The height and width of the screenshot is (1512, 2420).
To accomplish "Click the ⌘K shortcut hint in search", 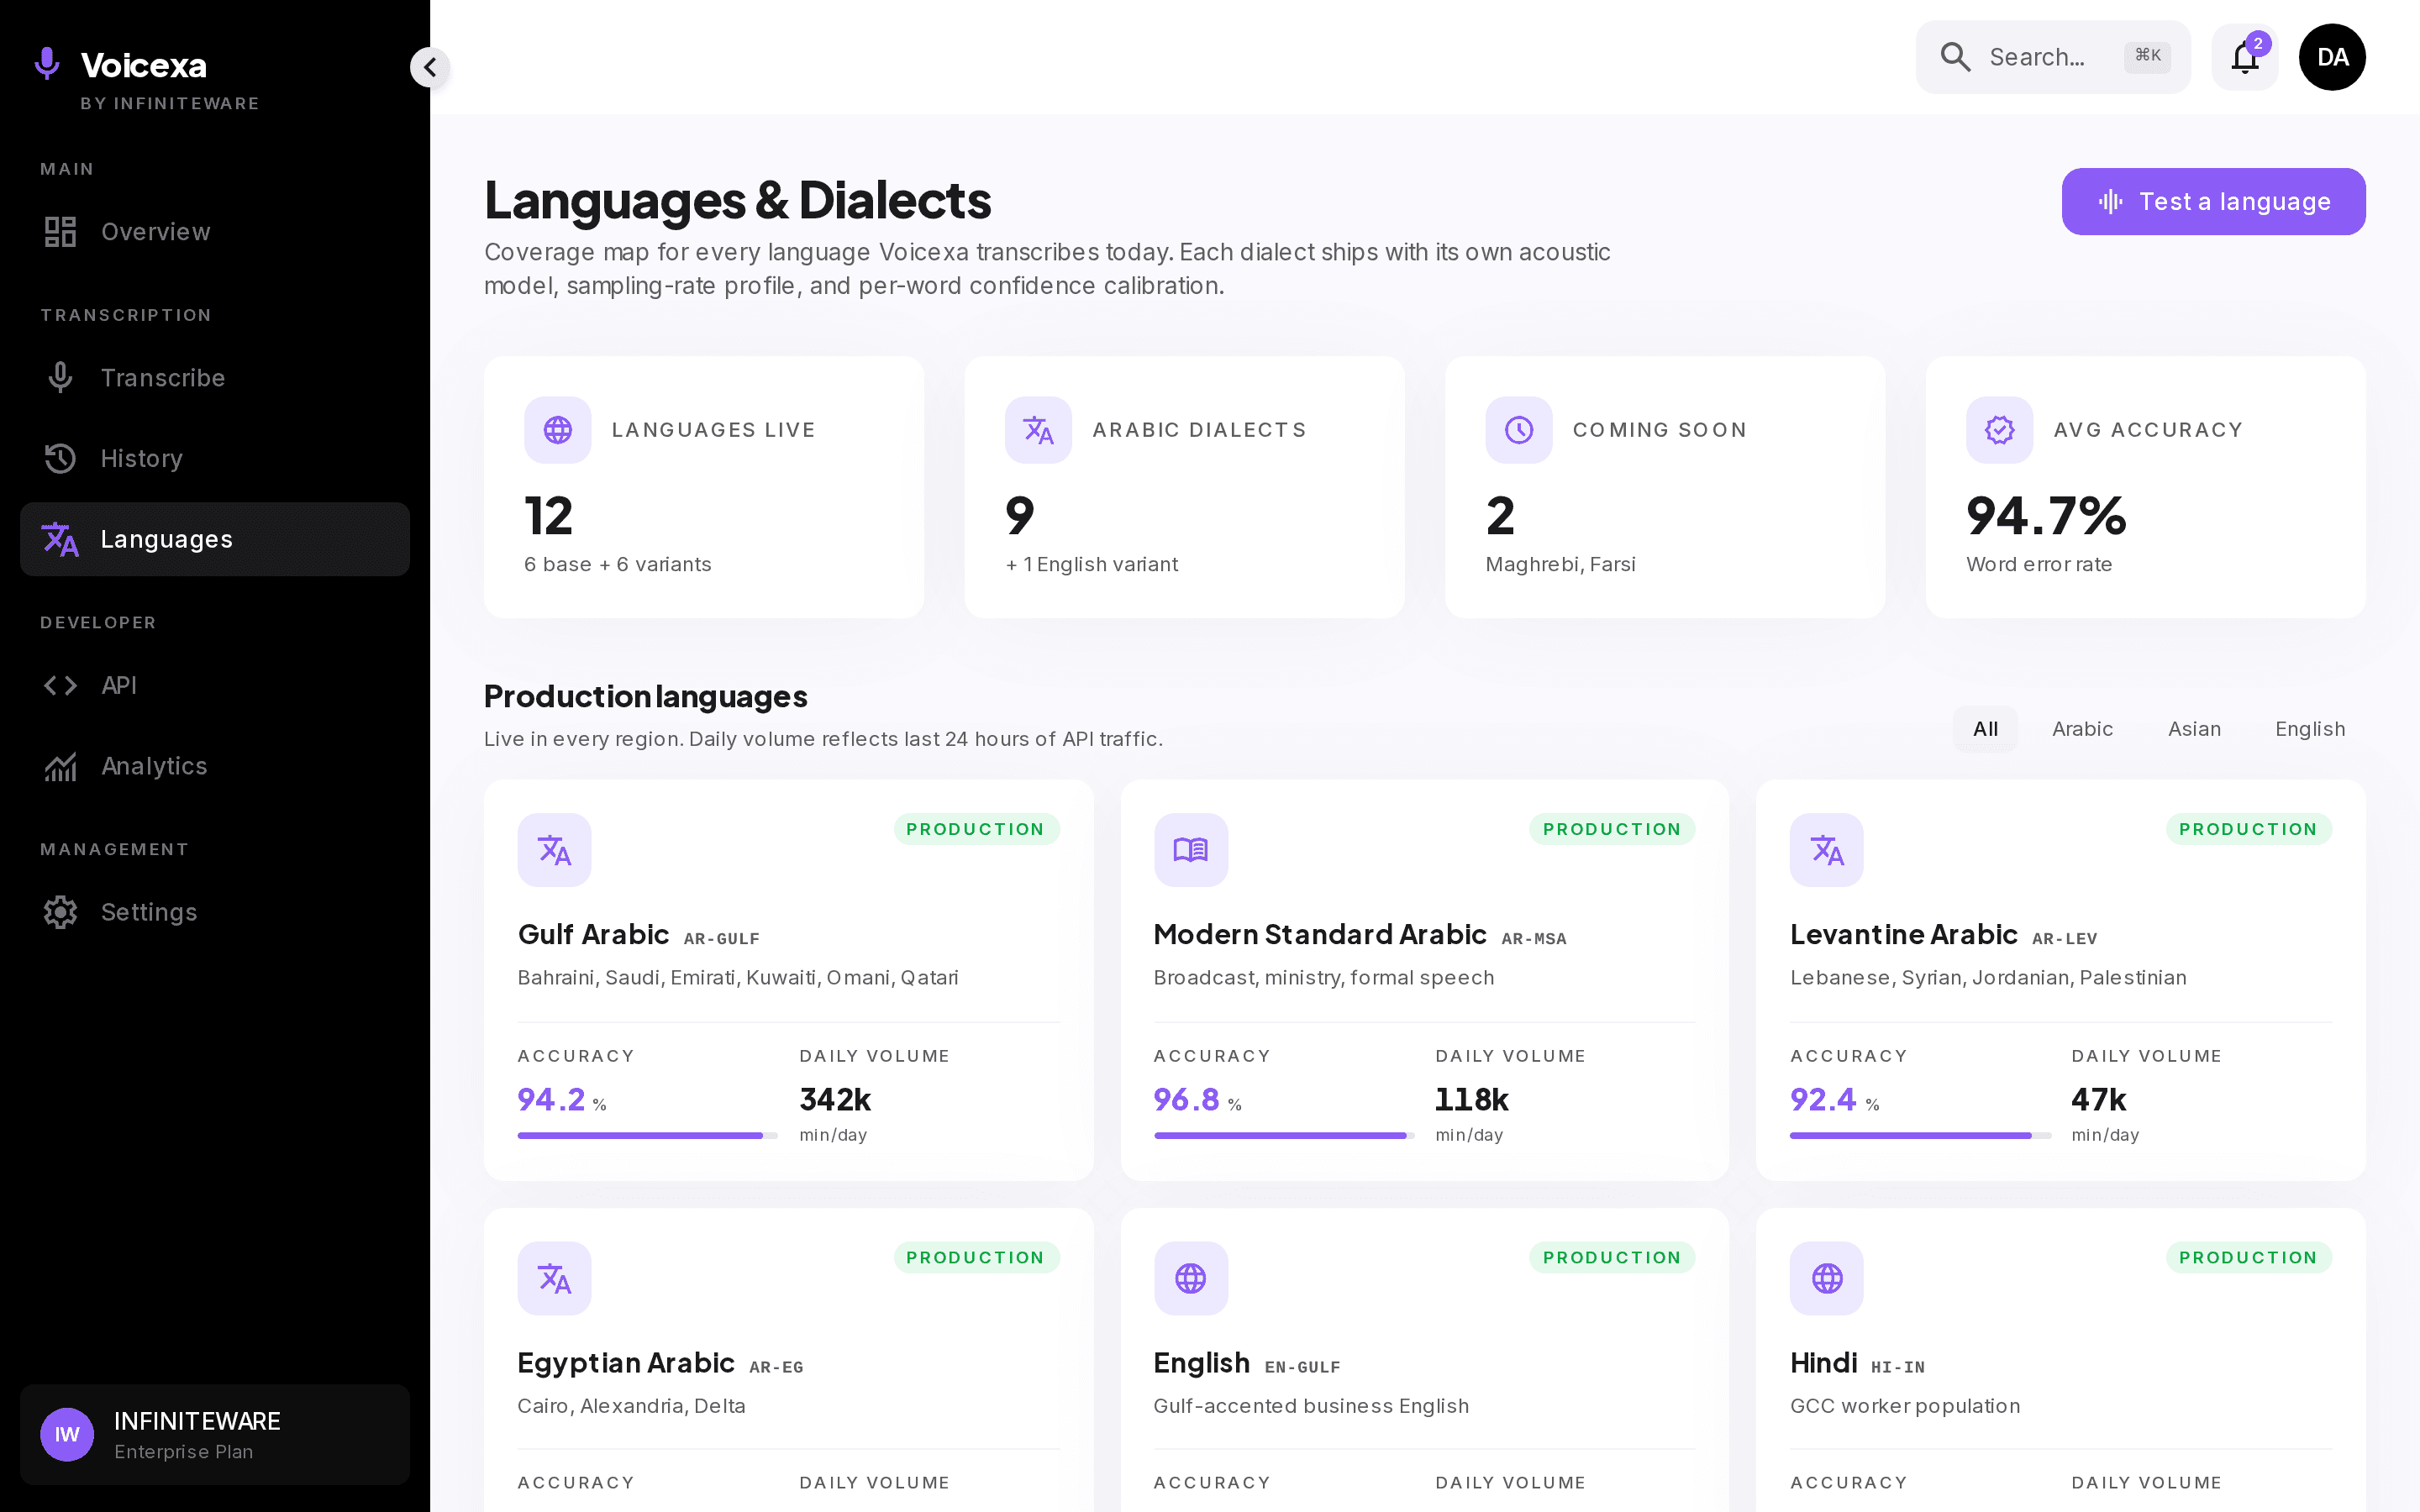I will click(2147, 56).
